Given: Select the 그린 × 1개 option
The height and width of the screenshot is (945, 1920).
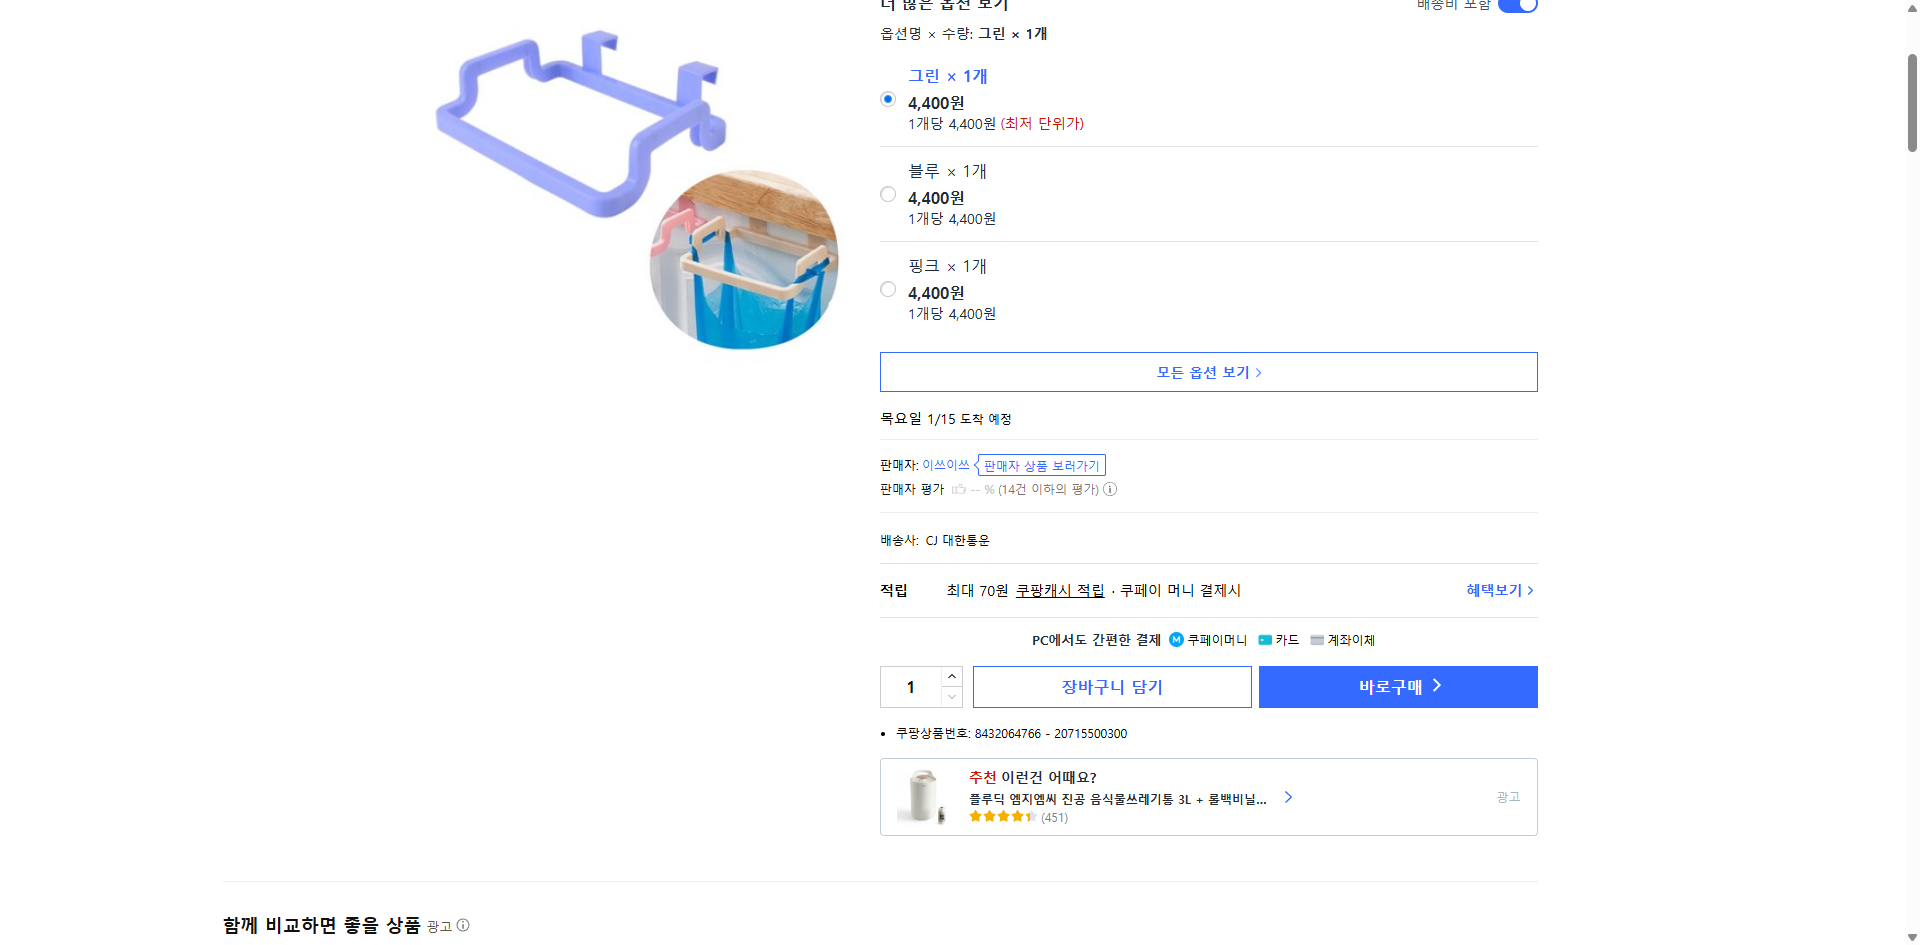Looking at the screenshot, I should pyautogui.click(x=887, y=99).
